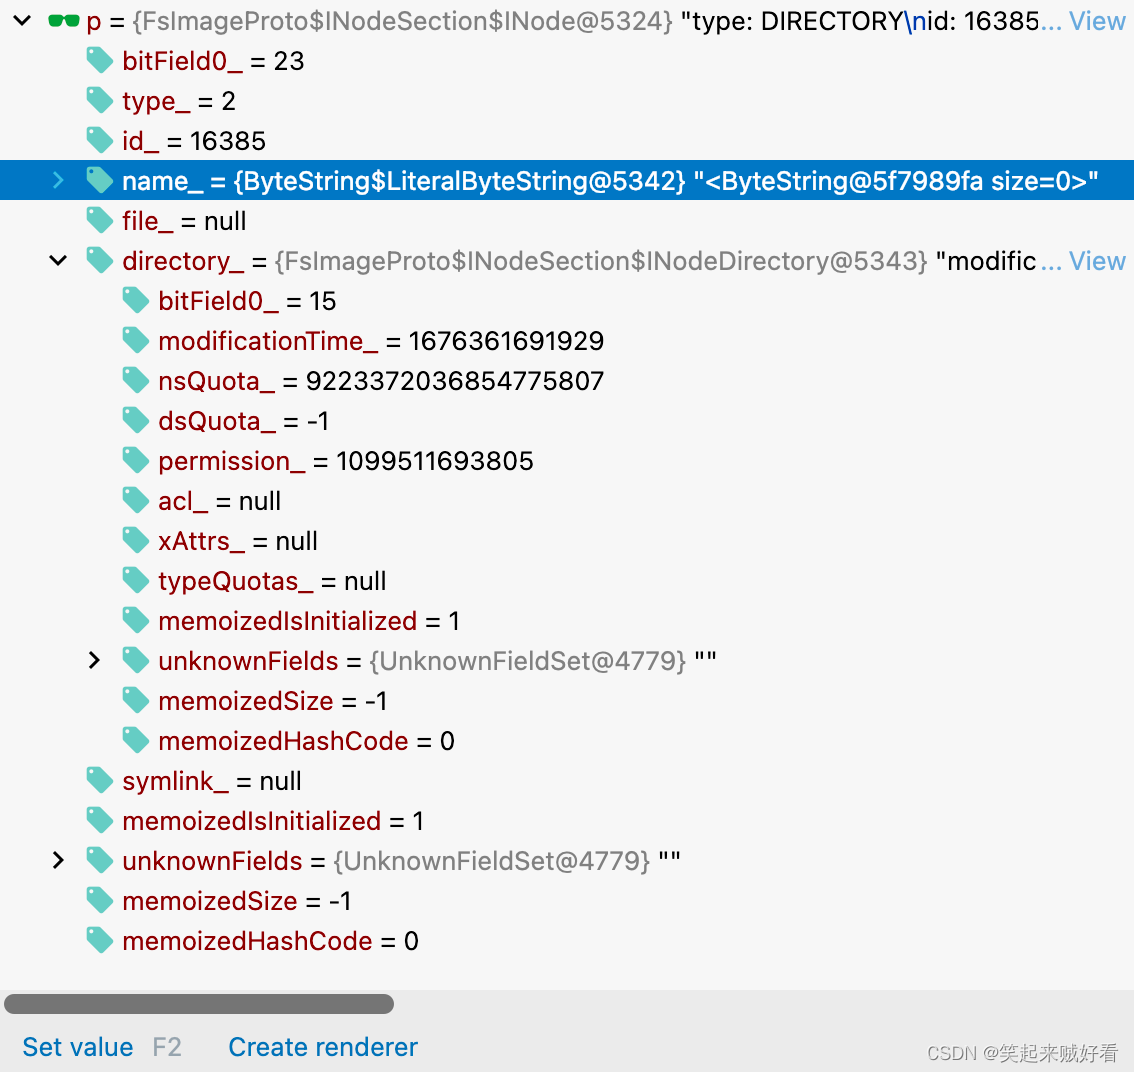Click the tag icon beside xAttrs_
Image resolution: width=1134 pixels, height=1072 pixels.
point(136,540)
